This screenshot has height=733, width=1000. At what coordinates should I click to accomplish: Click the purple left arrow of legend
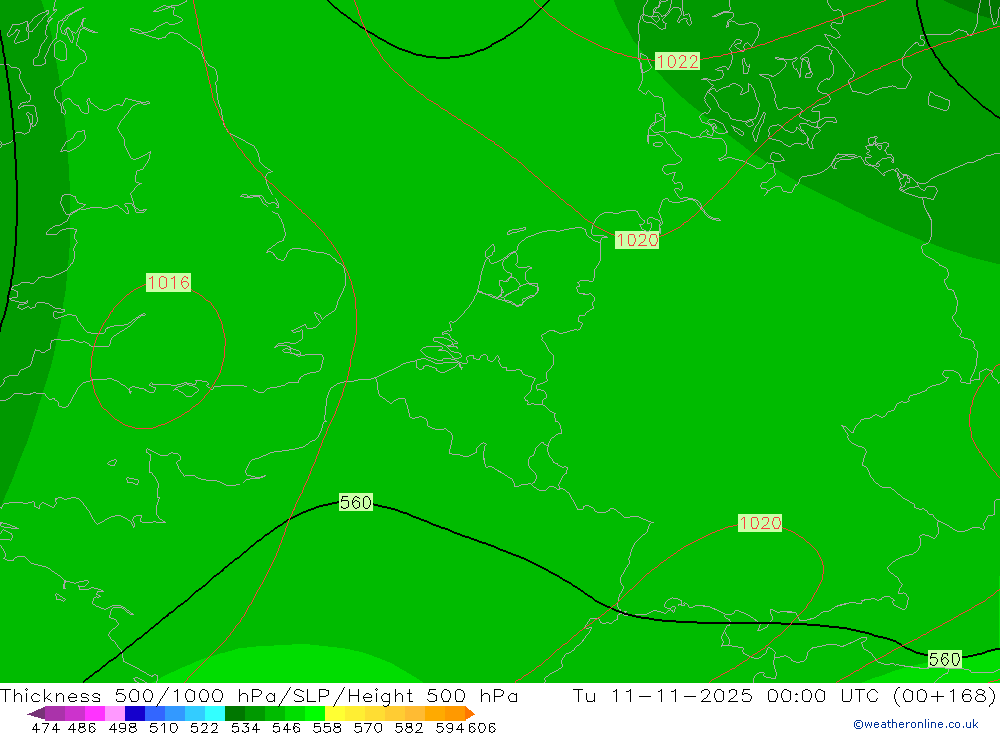36,713
